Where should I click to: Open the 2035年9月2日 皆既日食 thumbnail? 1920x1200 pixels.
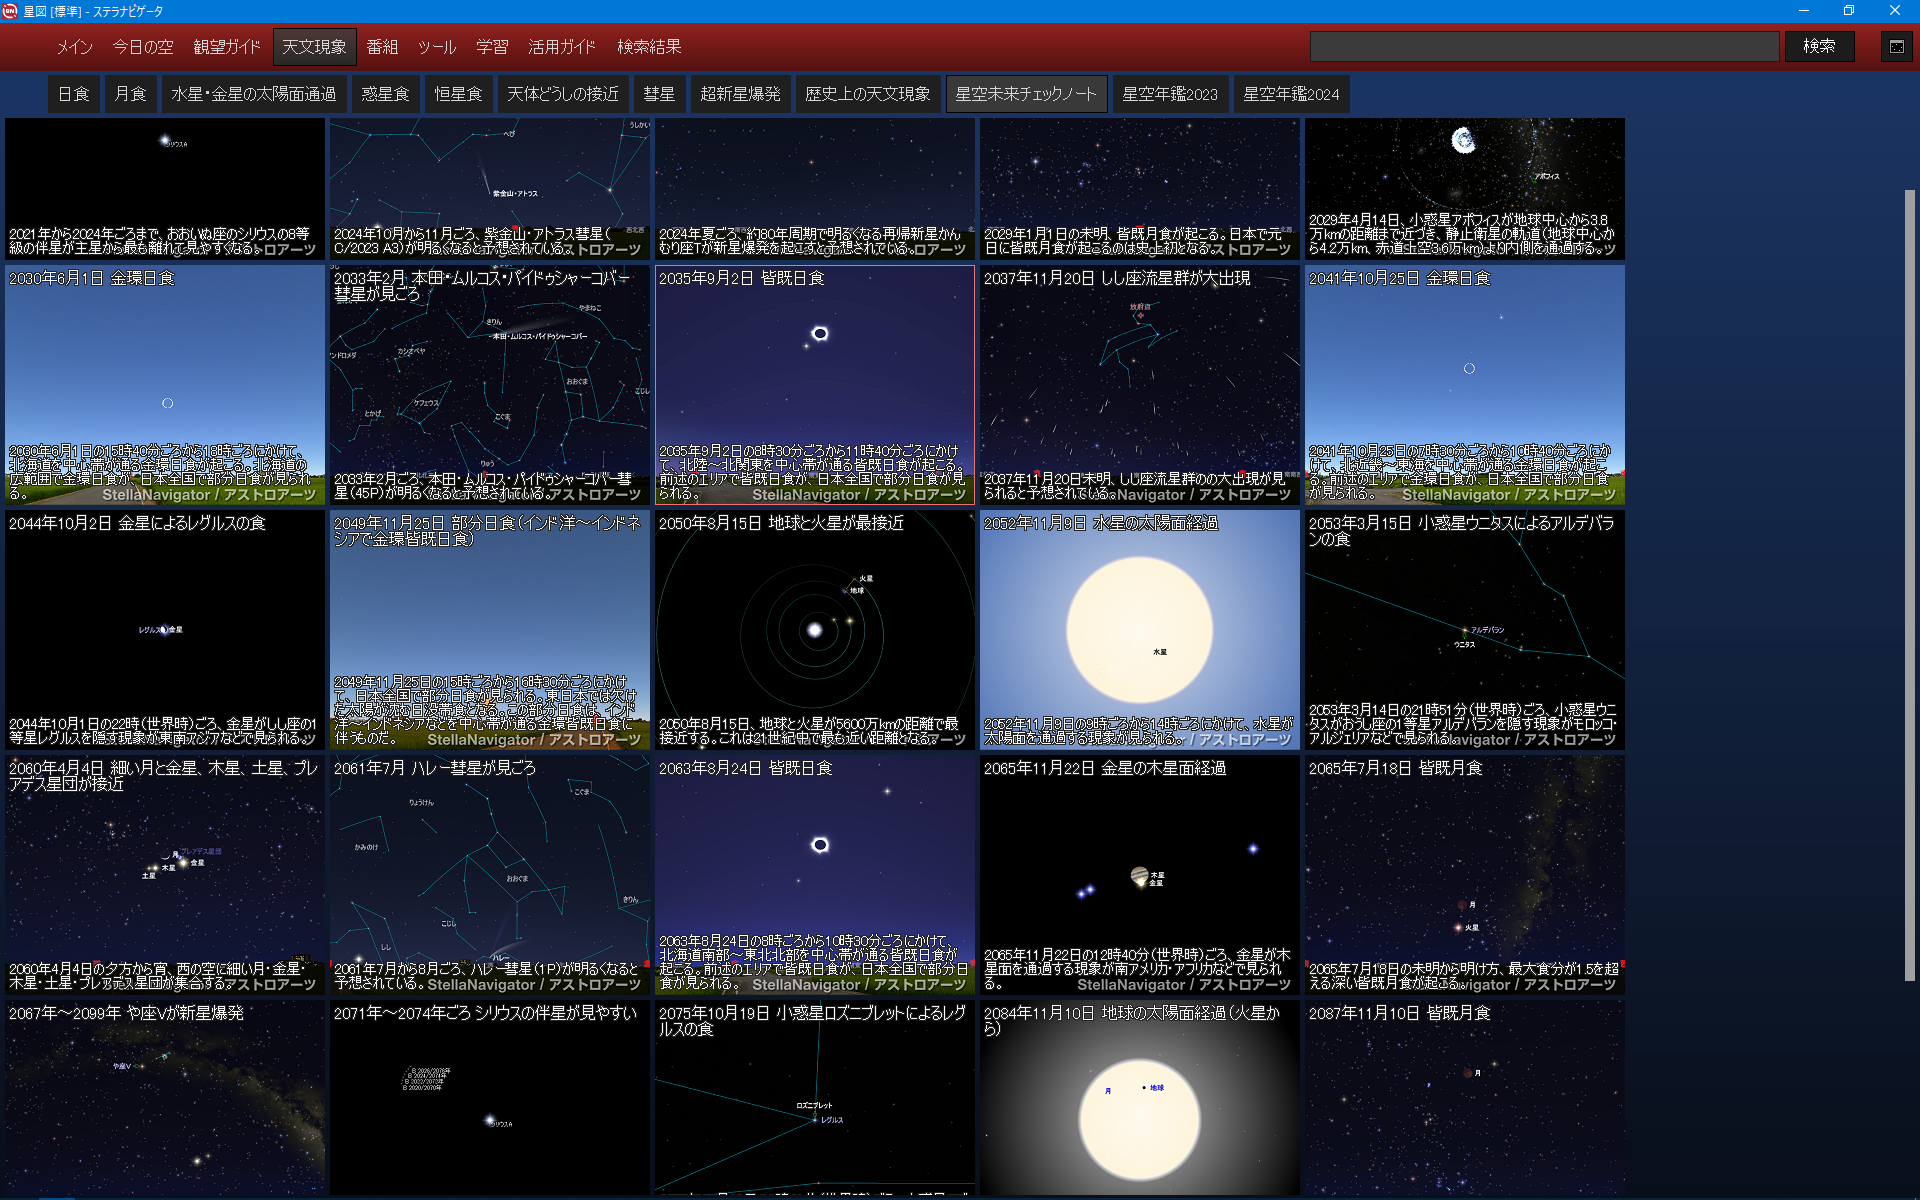pos(814,385)
